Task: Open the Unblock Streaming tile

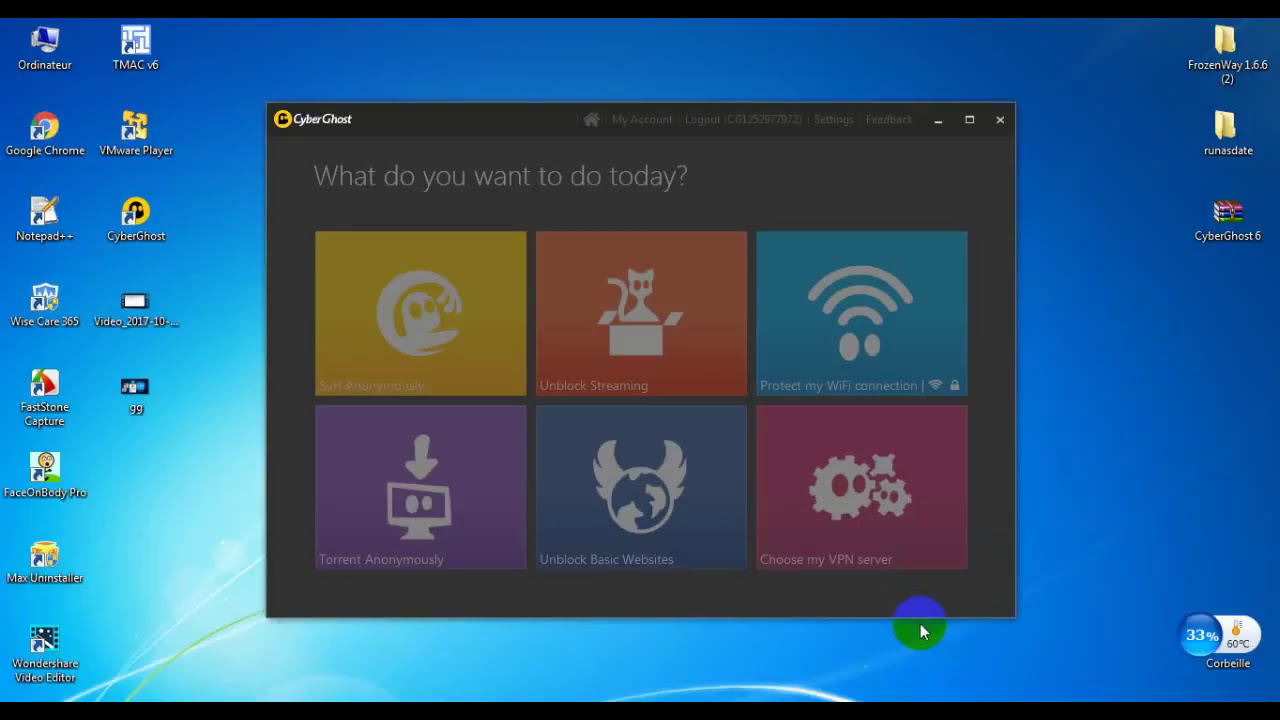Action: point(641,313)
